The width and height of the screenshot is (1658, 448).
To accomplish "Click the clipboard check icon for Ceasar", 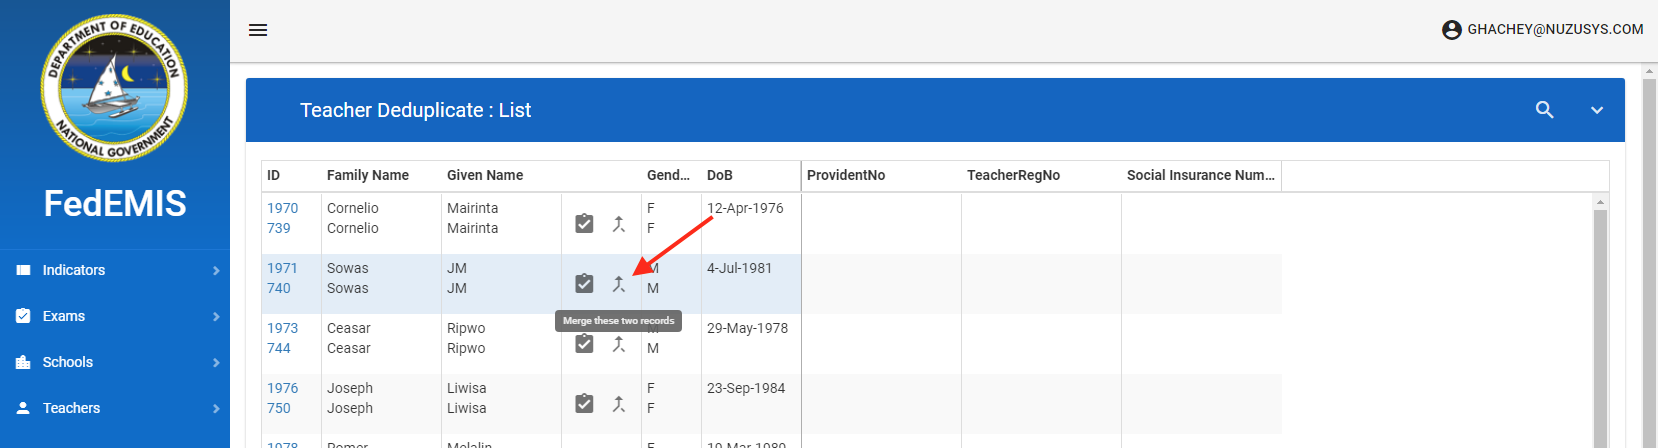I will pos(585,345).
